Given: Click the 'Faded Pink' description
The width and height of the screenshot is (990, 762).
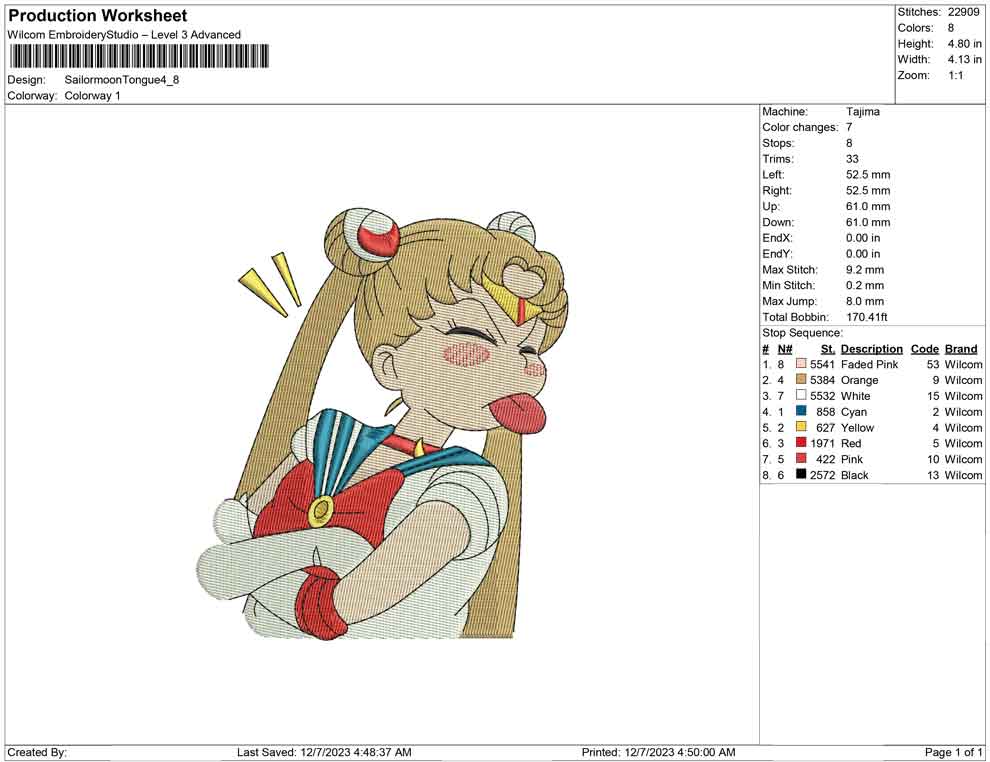Looking at the screenshot, I should point(869,364).
